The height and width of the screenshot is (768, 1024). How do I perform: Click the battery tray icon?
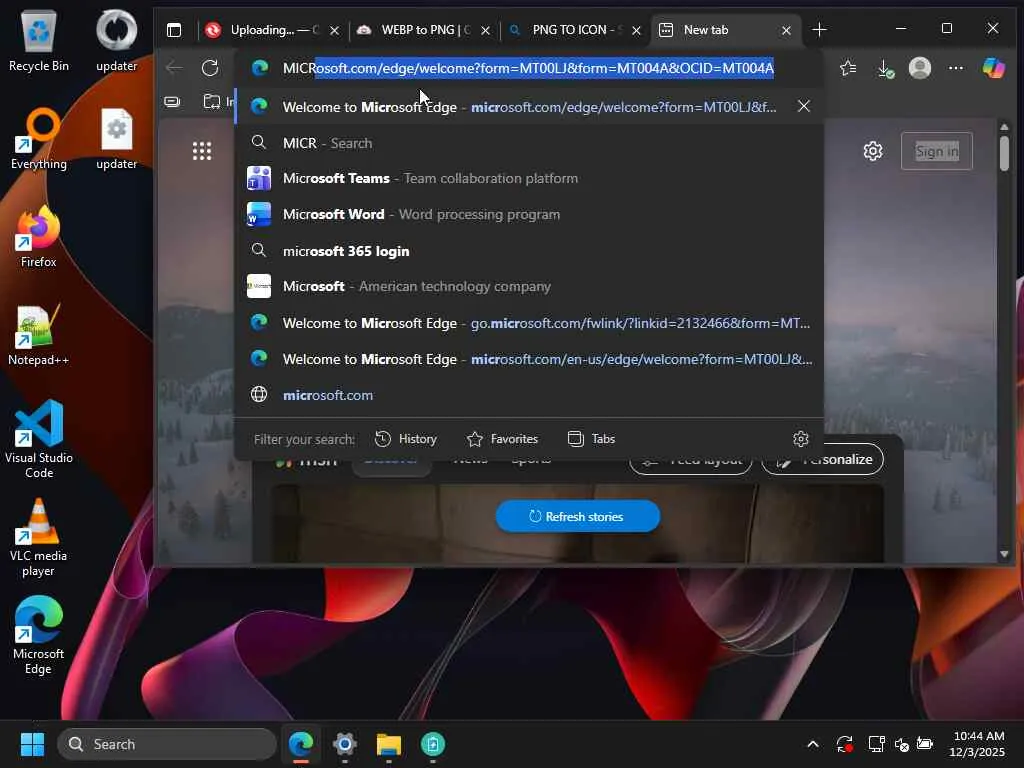pyautogui.click(x=925, y=744)
